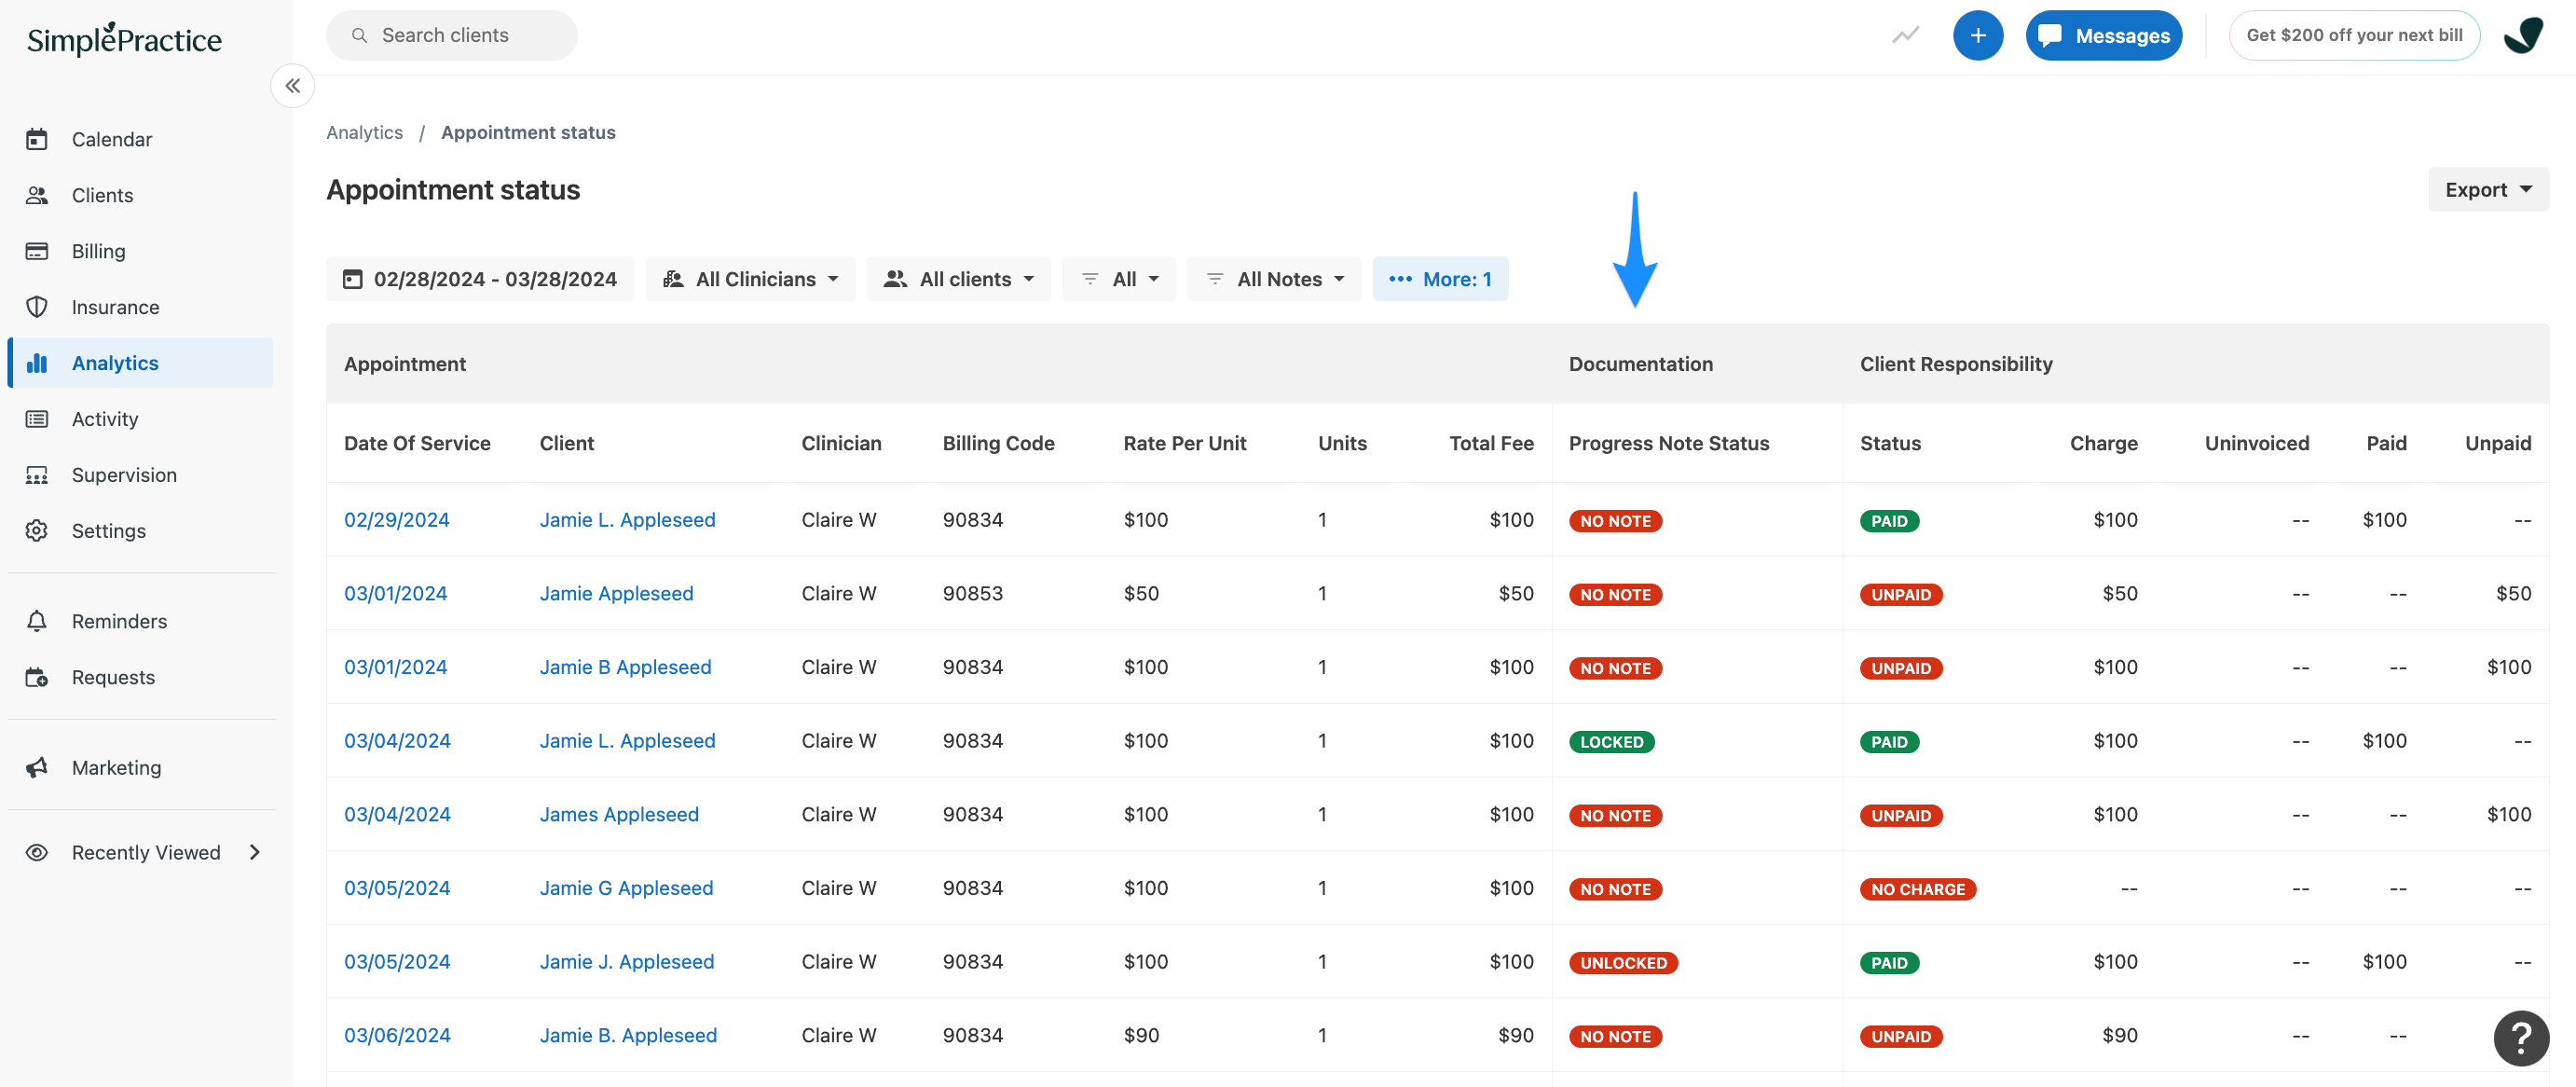Select the Clients icon in sidebar
2576x1087 pixels.
pos(38,195)
